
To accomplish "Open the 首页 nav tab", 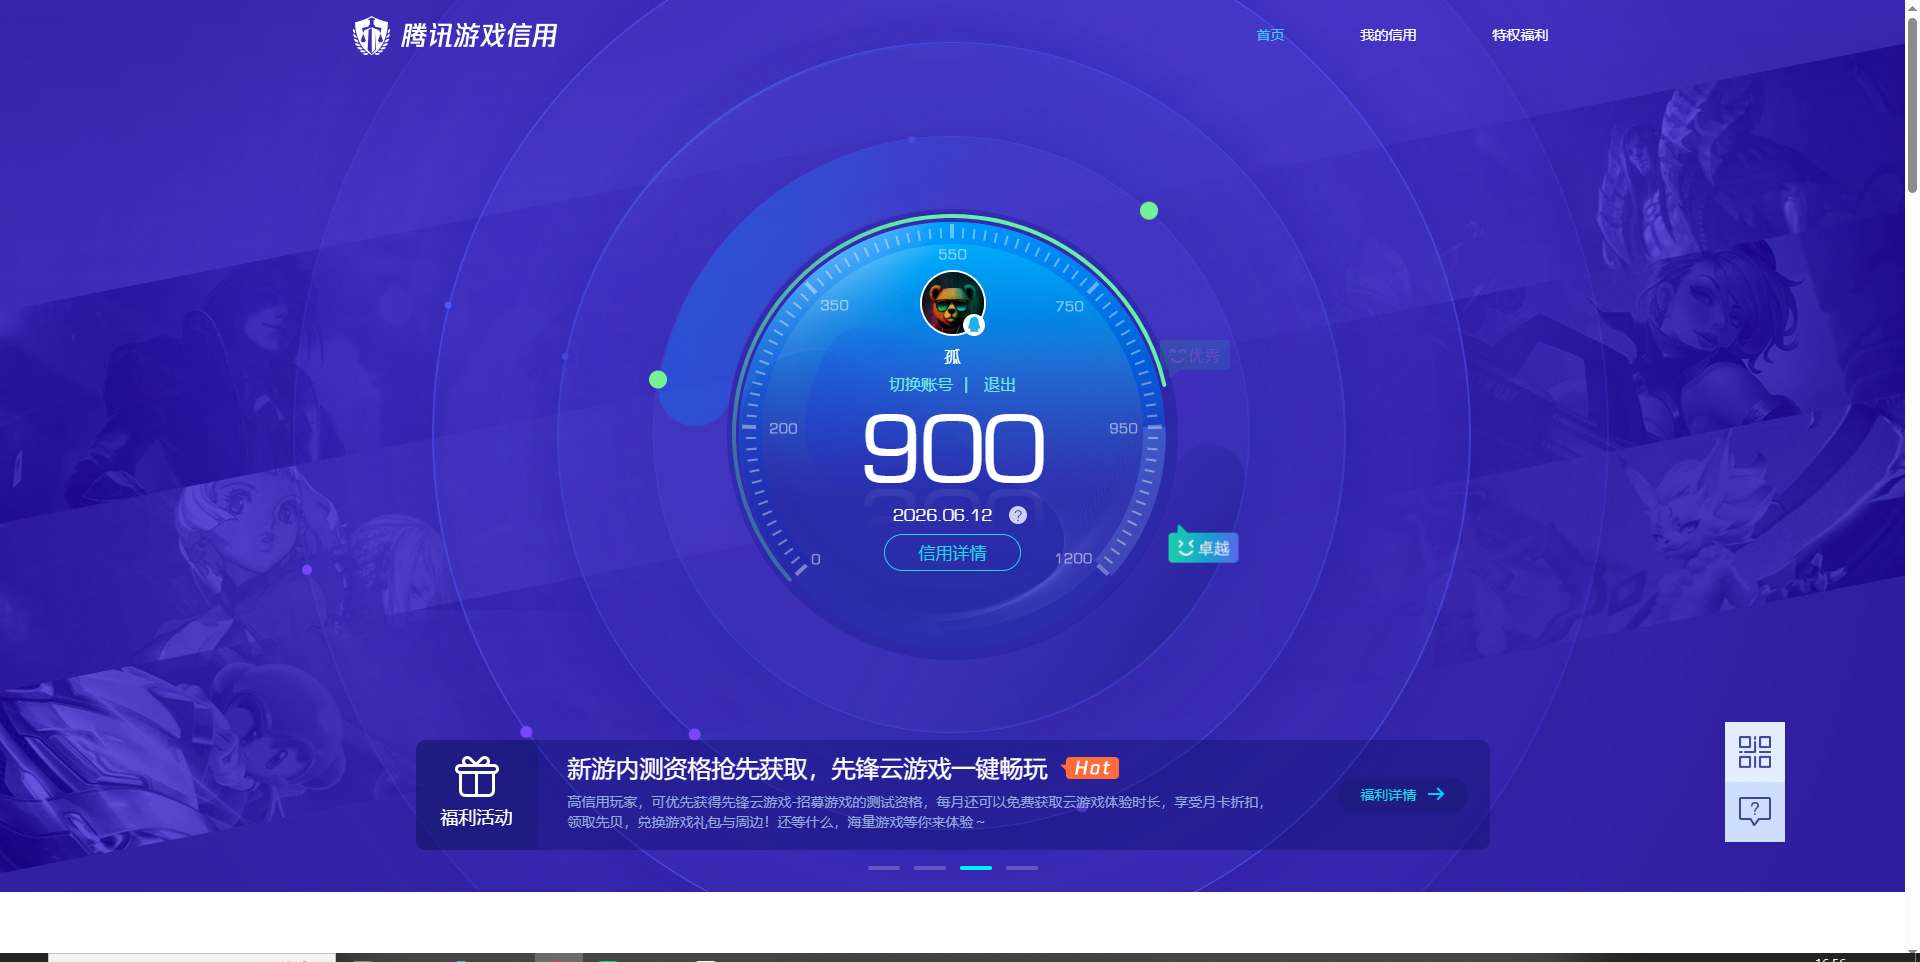I will (1270, 35).
